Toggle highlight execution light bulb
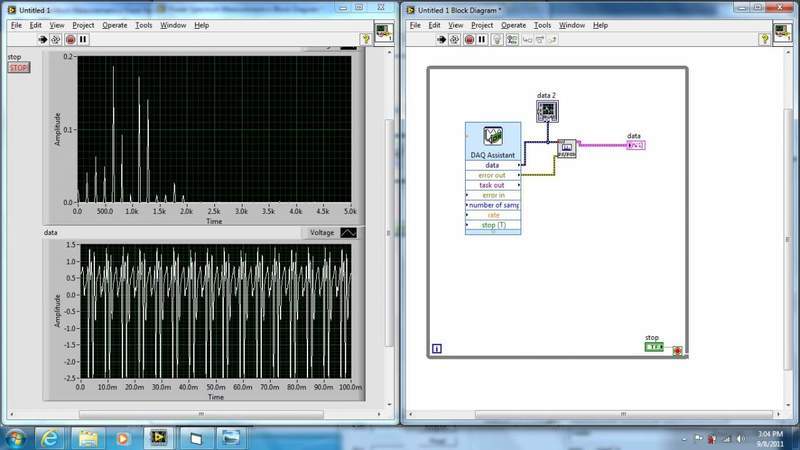Screen dimensions: 800x450 pos(496,39)
